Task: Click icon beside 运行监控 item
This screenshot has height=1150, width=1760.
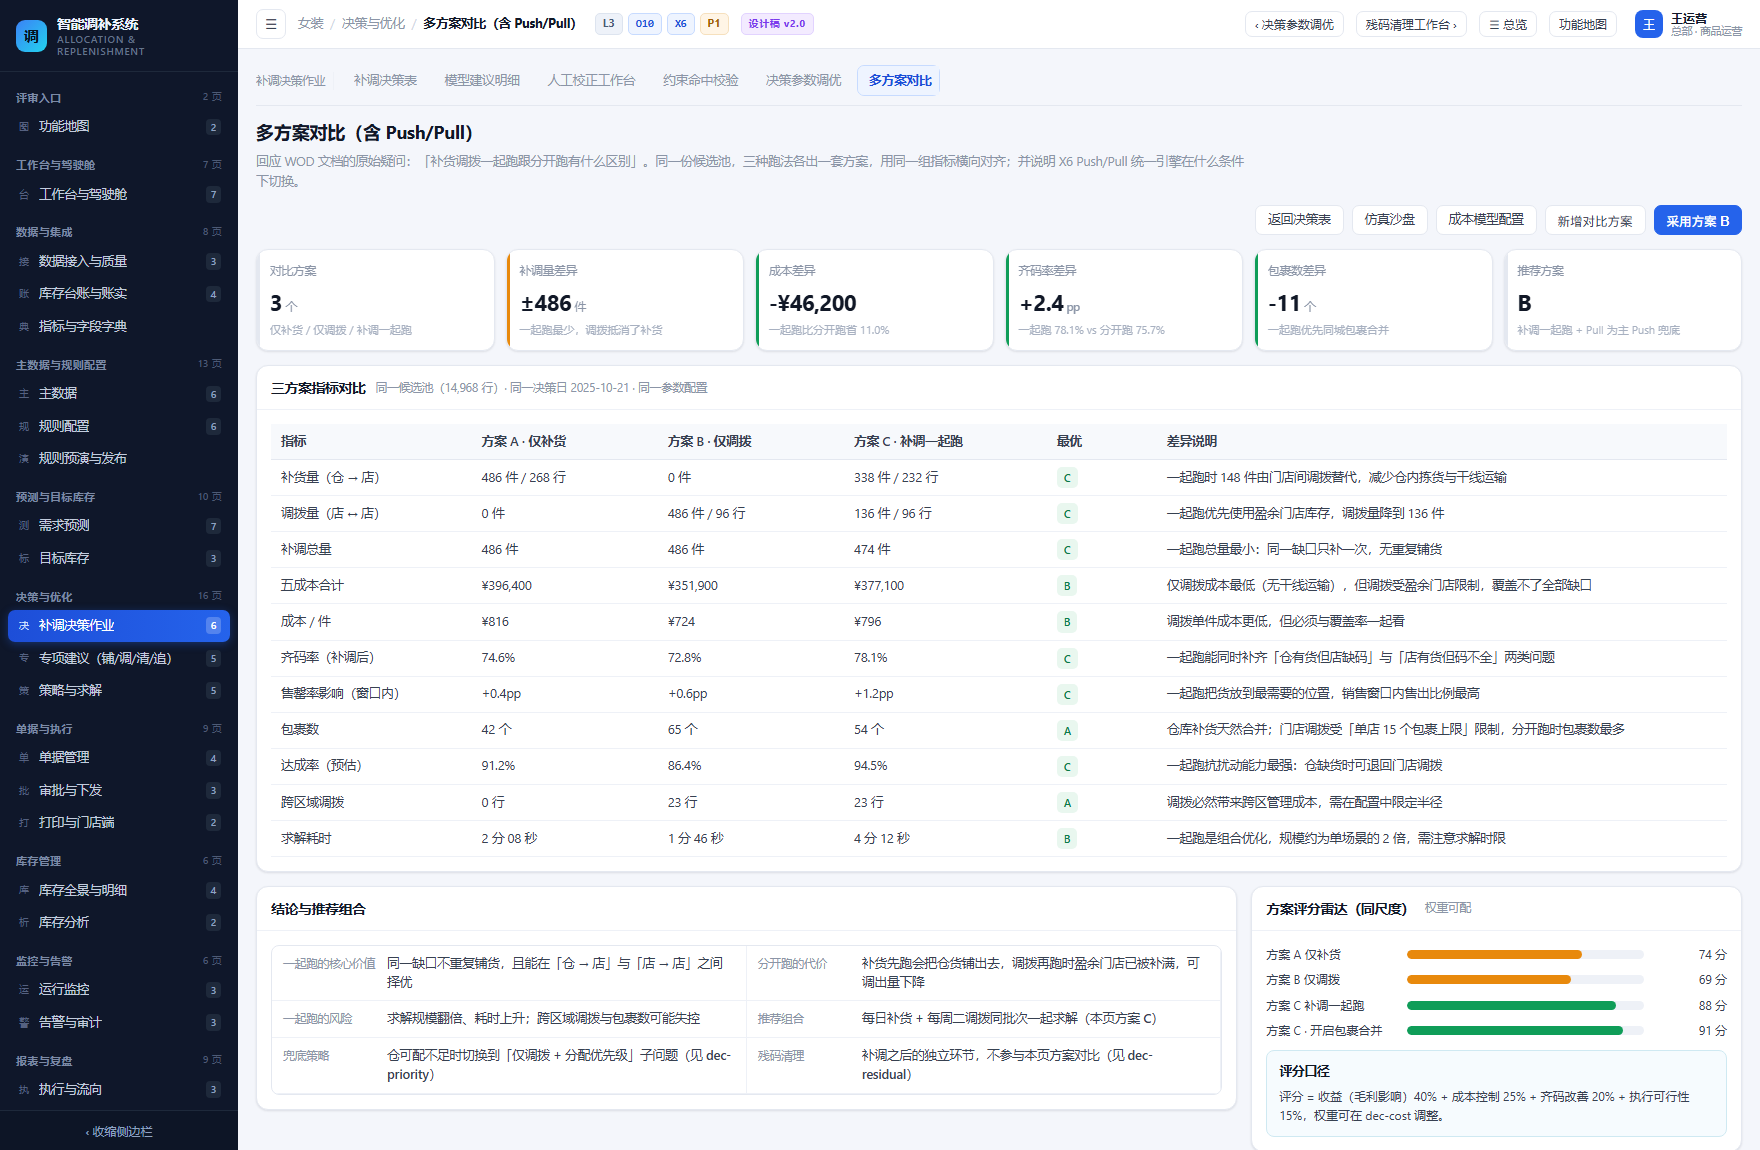Action: [x=24, y=990]
